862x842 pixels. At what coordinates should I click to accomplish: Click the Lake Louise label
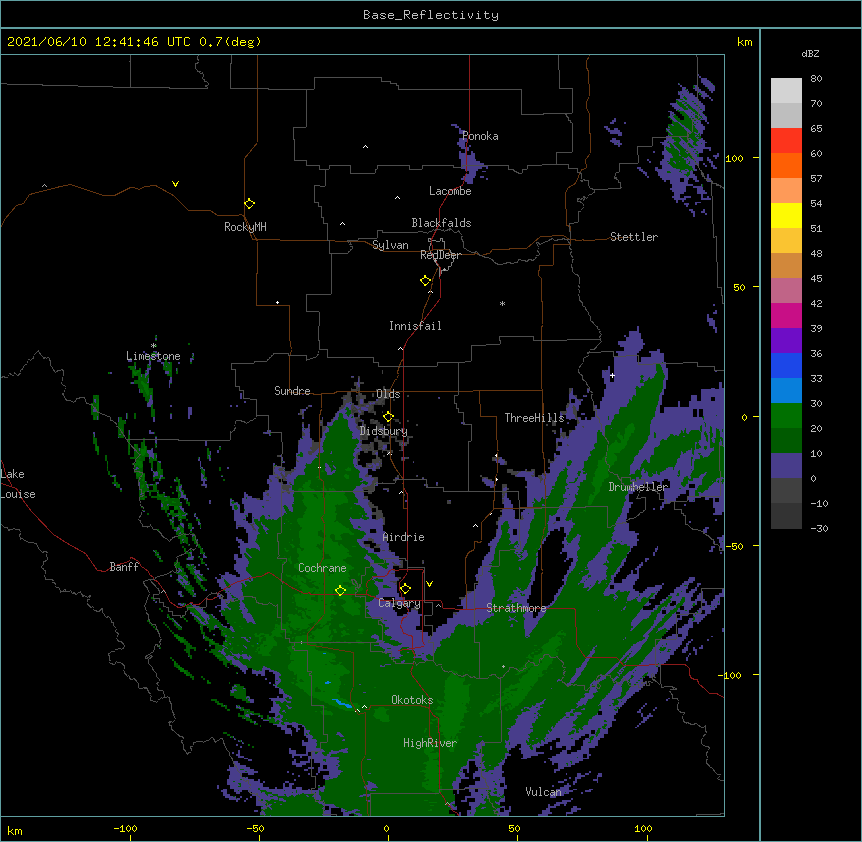click(x=18, y=484)
